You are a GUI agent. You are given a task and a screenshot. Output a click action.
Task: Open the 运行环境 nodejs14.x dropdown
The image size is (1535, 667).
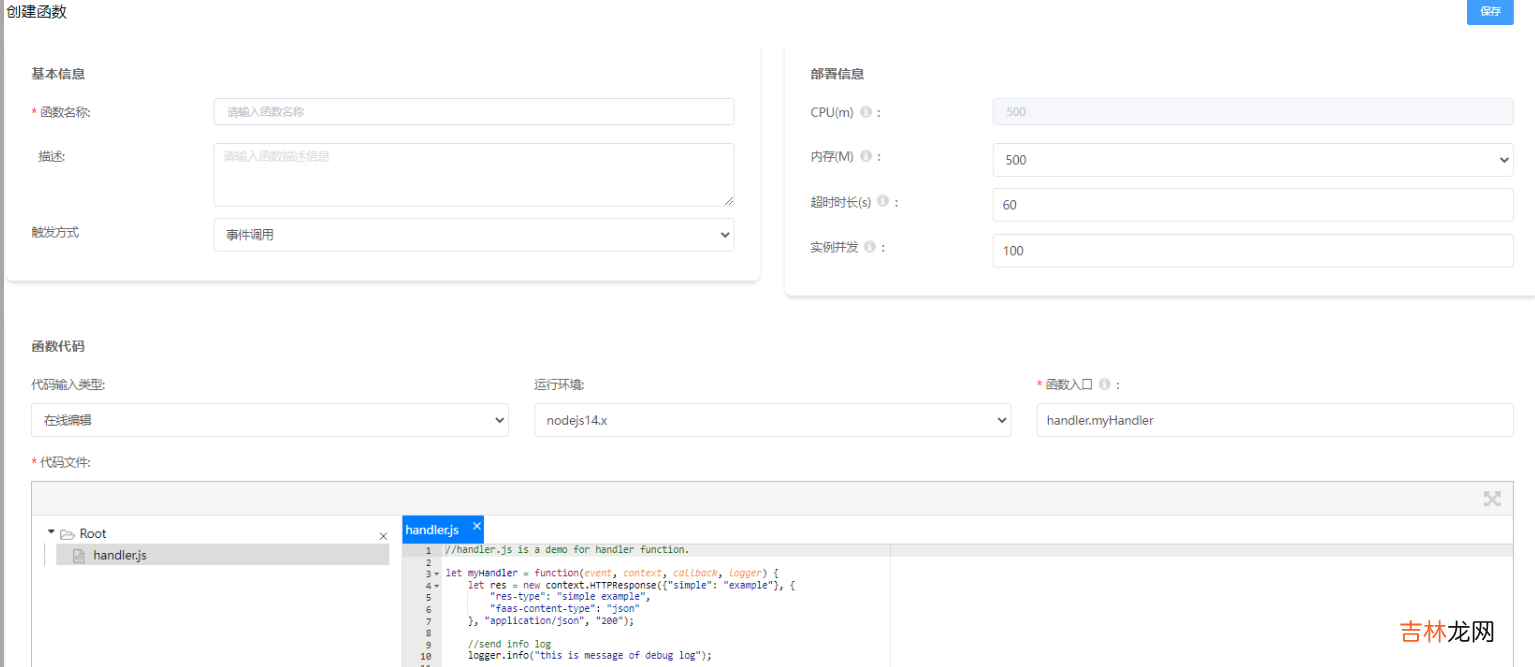point(772,421)
